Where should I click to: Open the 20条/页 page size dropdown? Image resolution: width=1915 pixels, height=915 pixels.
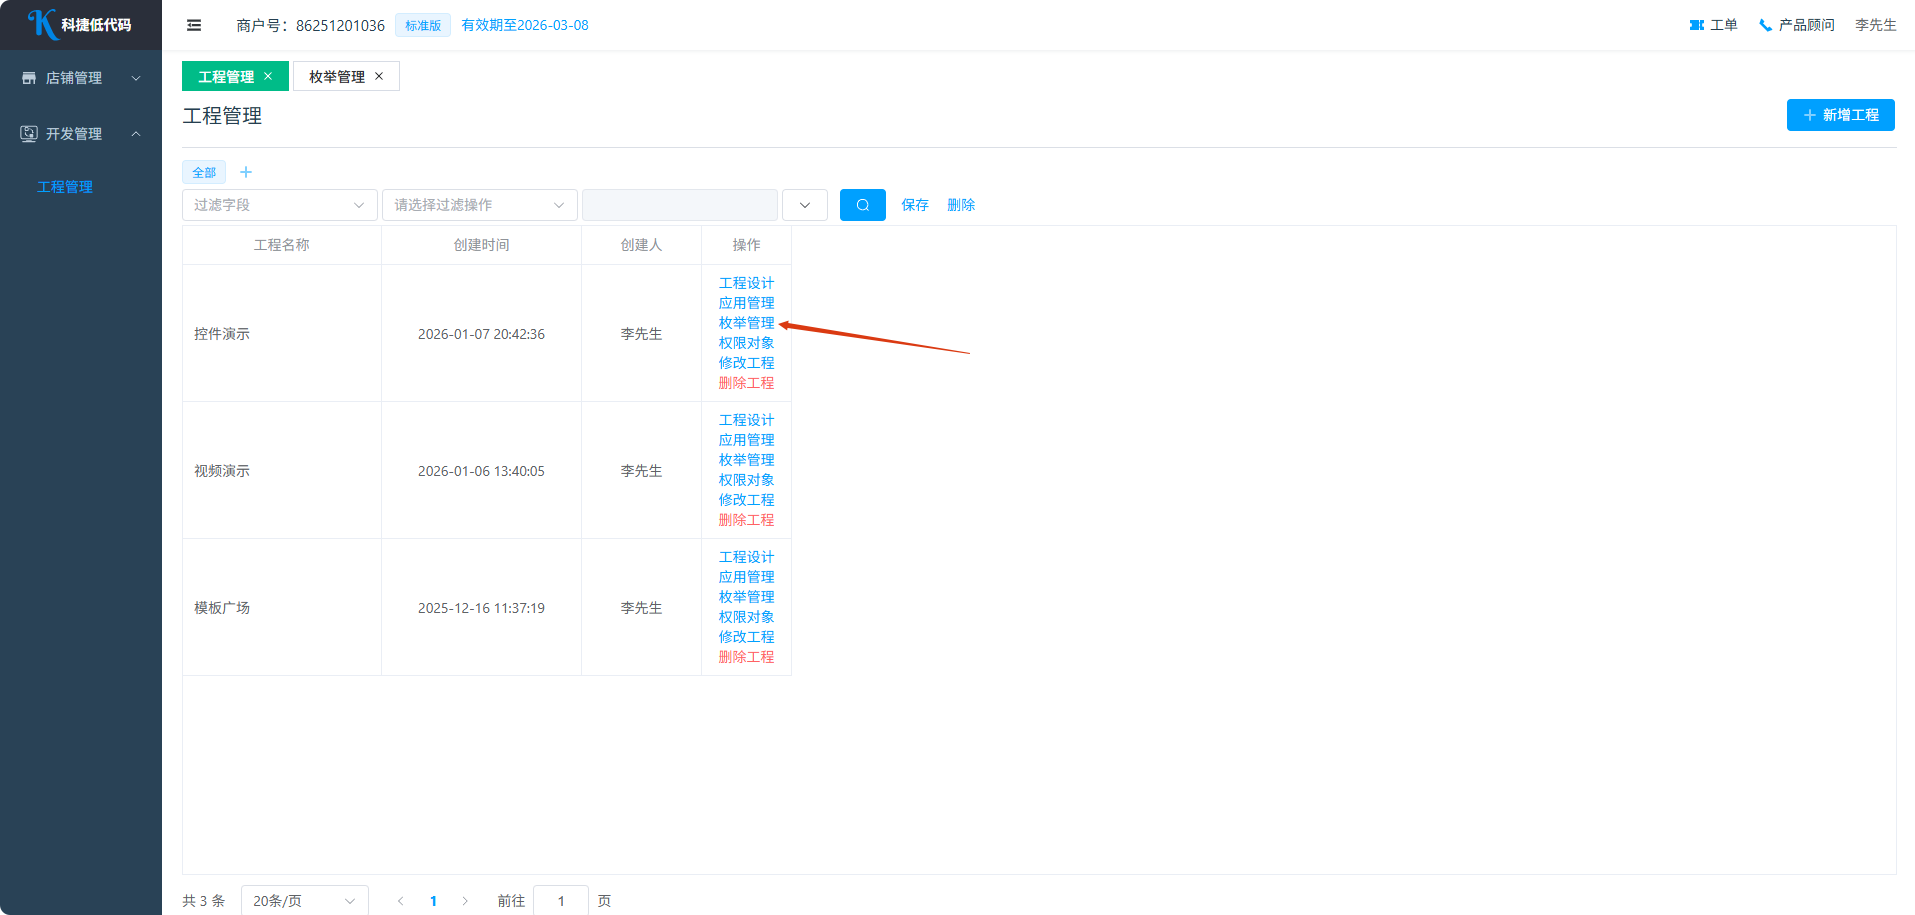(x=304, y=901)
